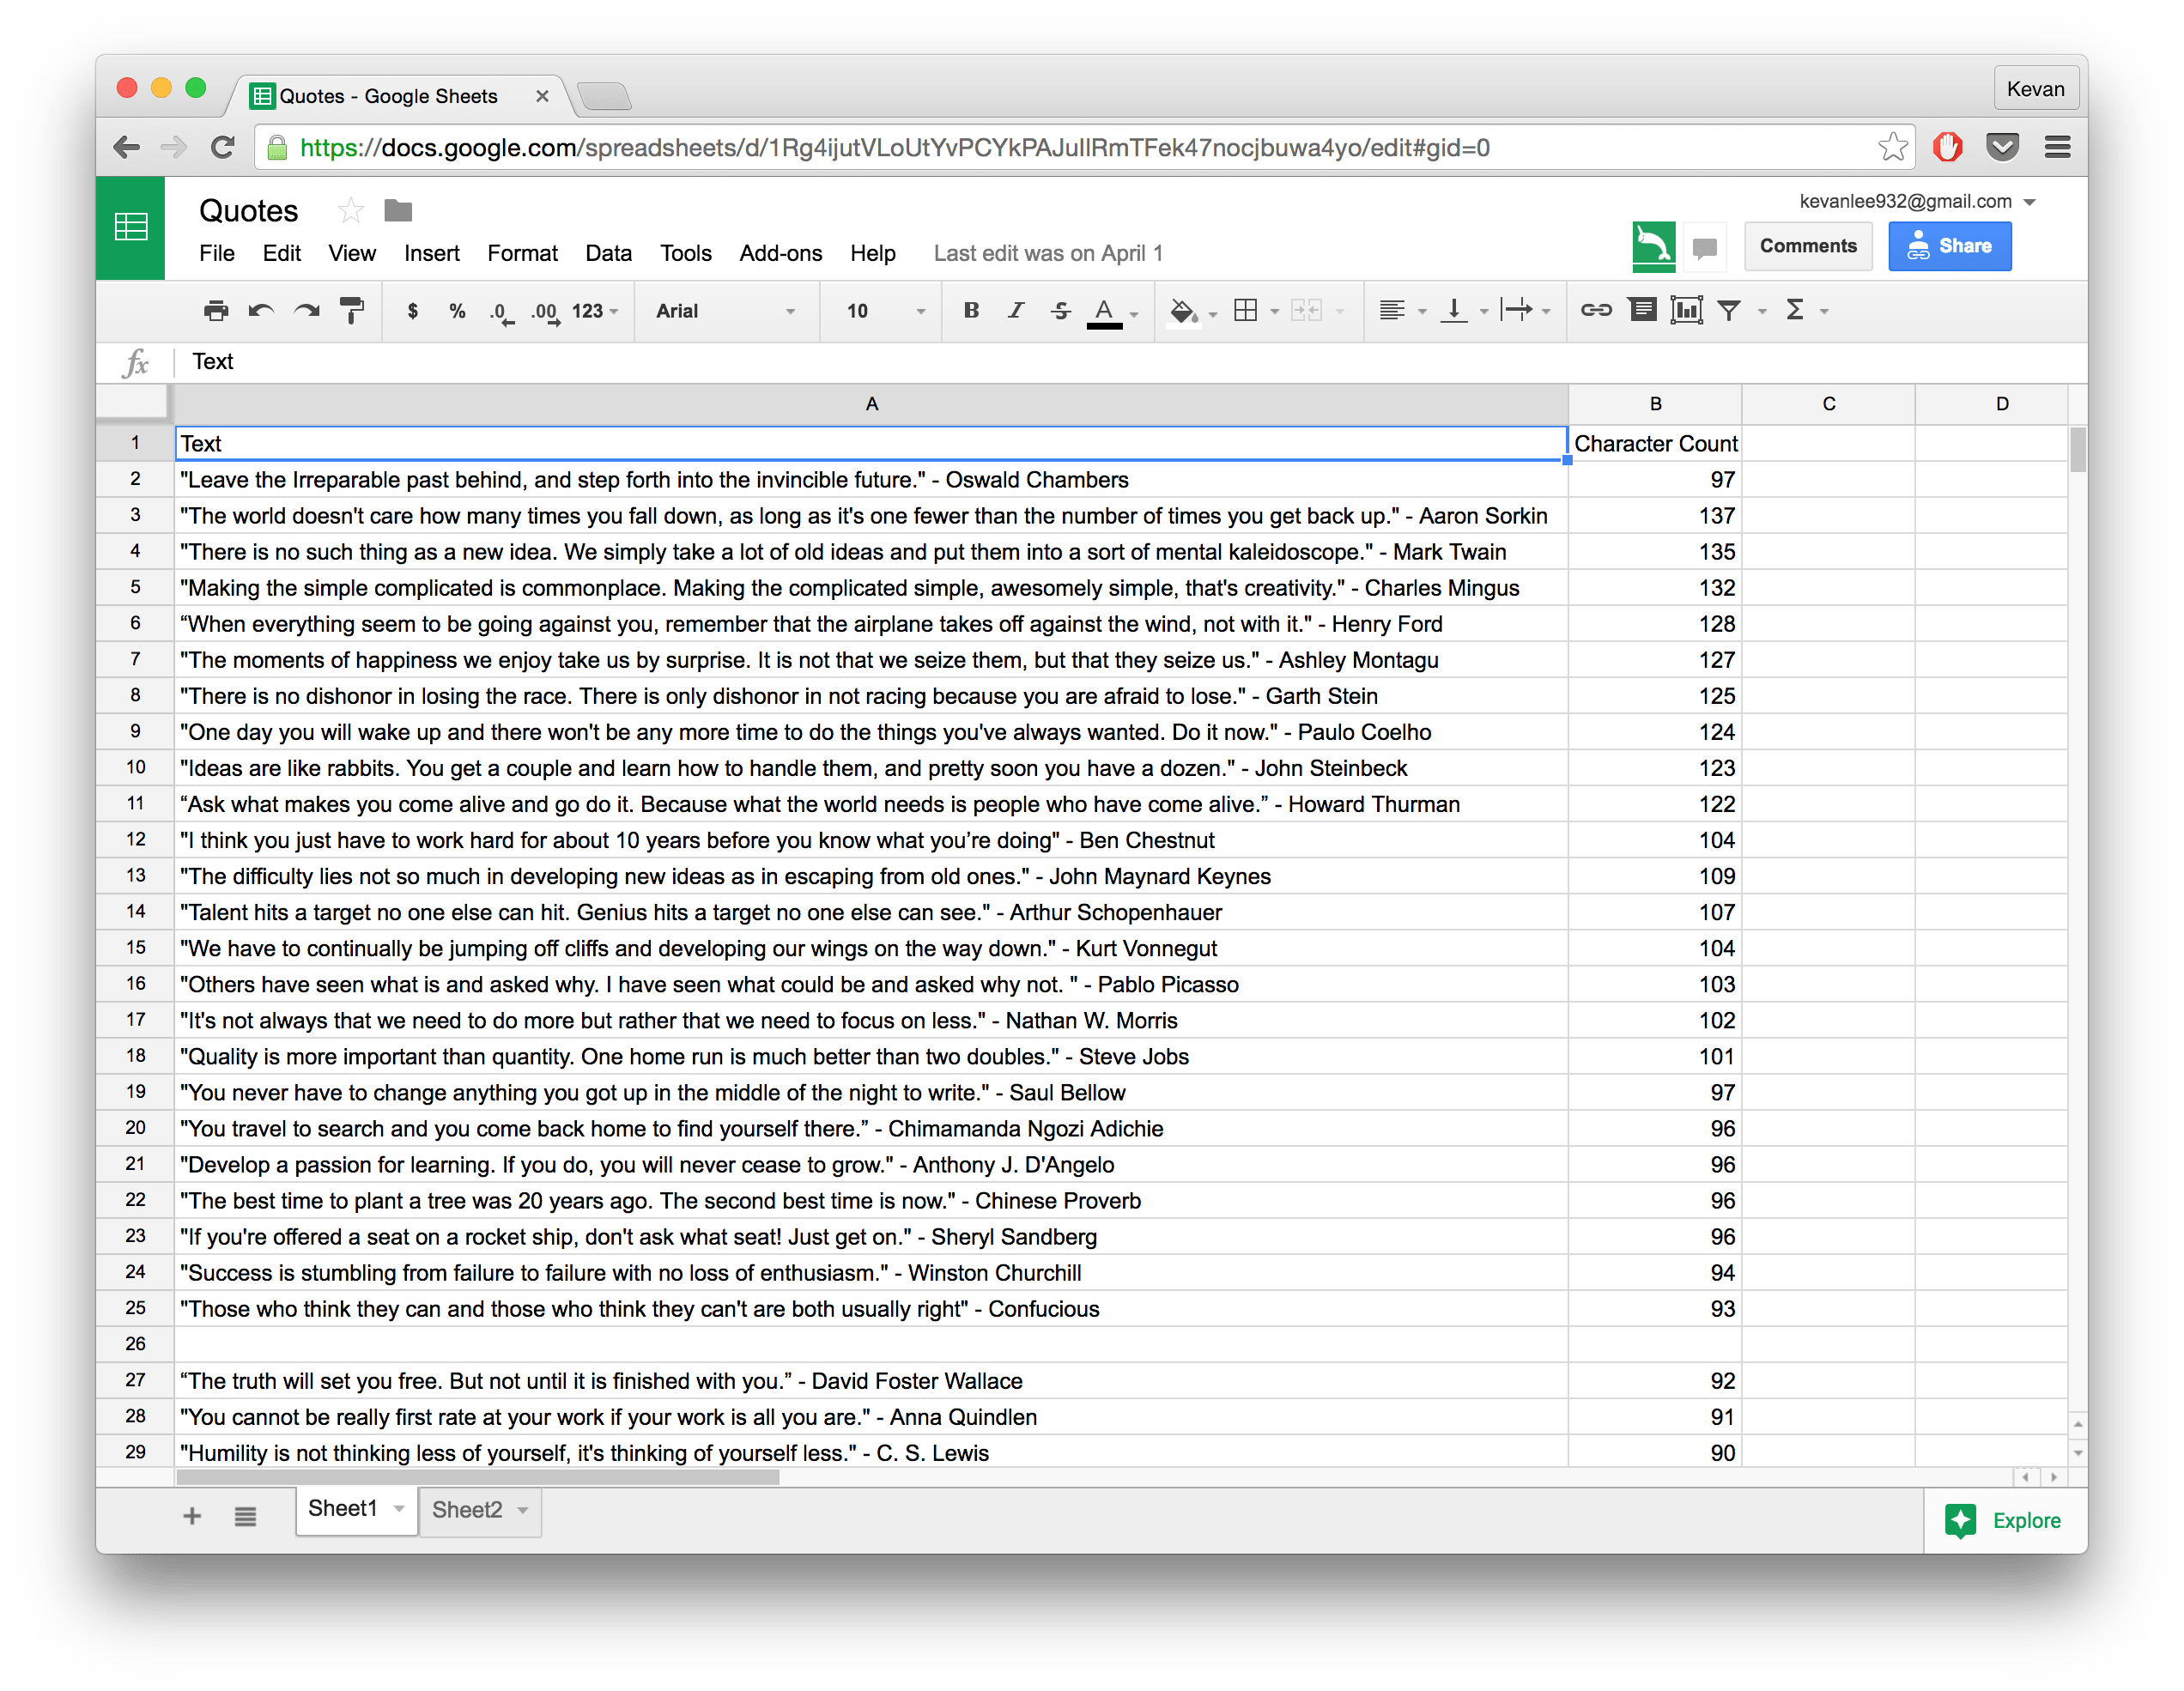
Task: Switch to the Sheet2 tab
Action: 466,1509
